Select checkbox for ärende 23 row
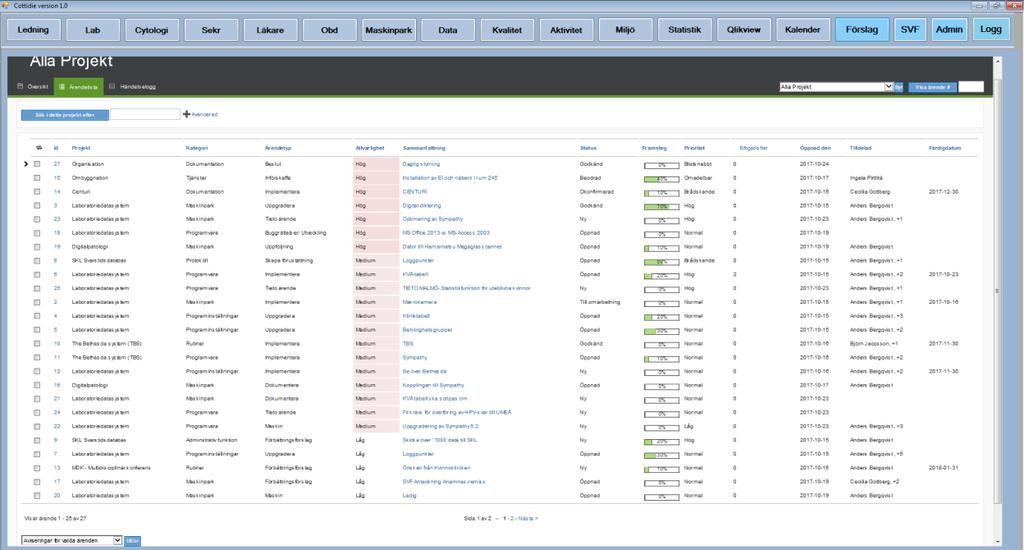 37,219
